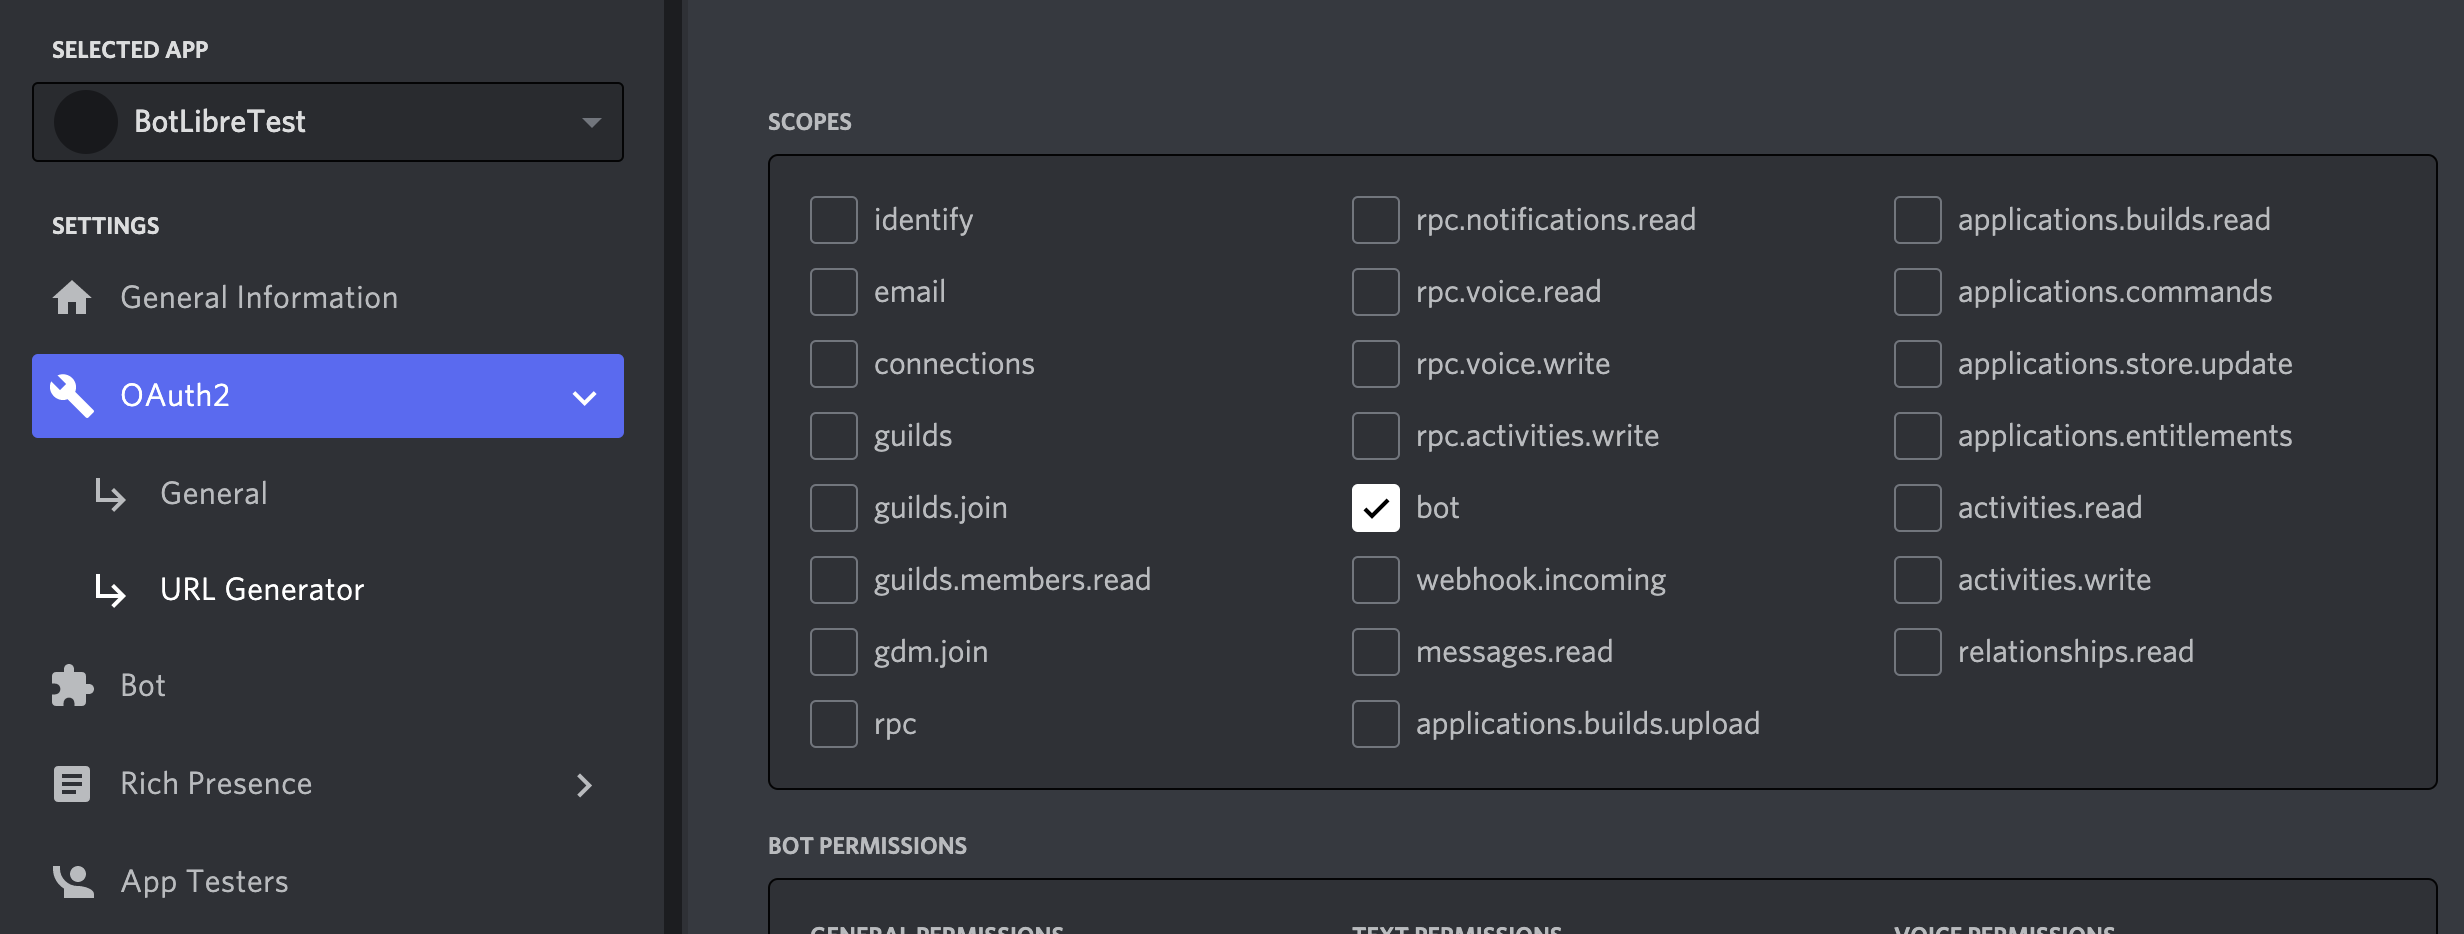Uncheck the bot scope checkbox
Screen dimensions: 2464x934
(x=1376, y=507)
